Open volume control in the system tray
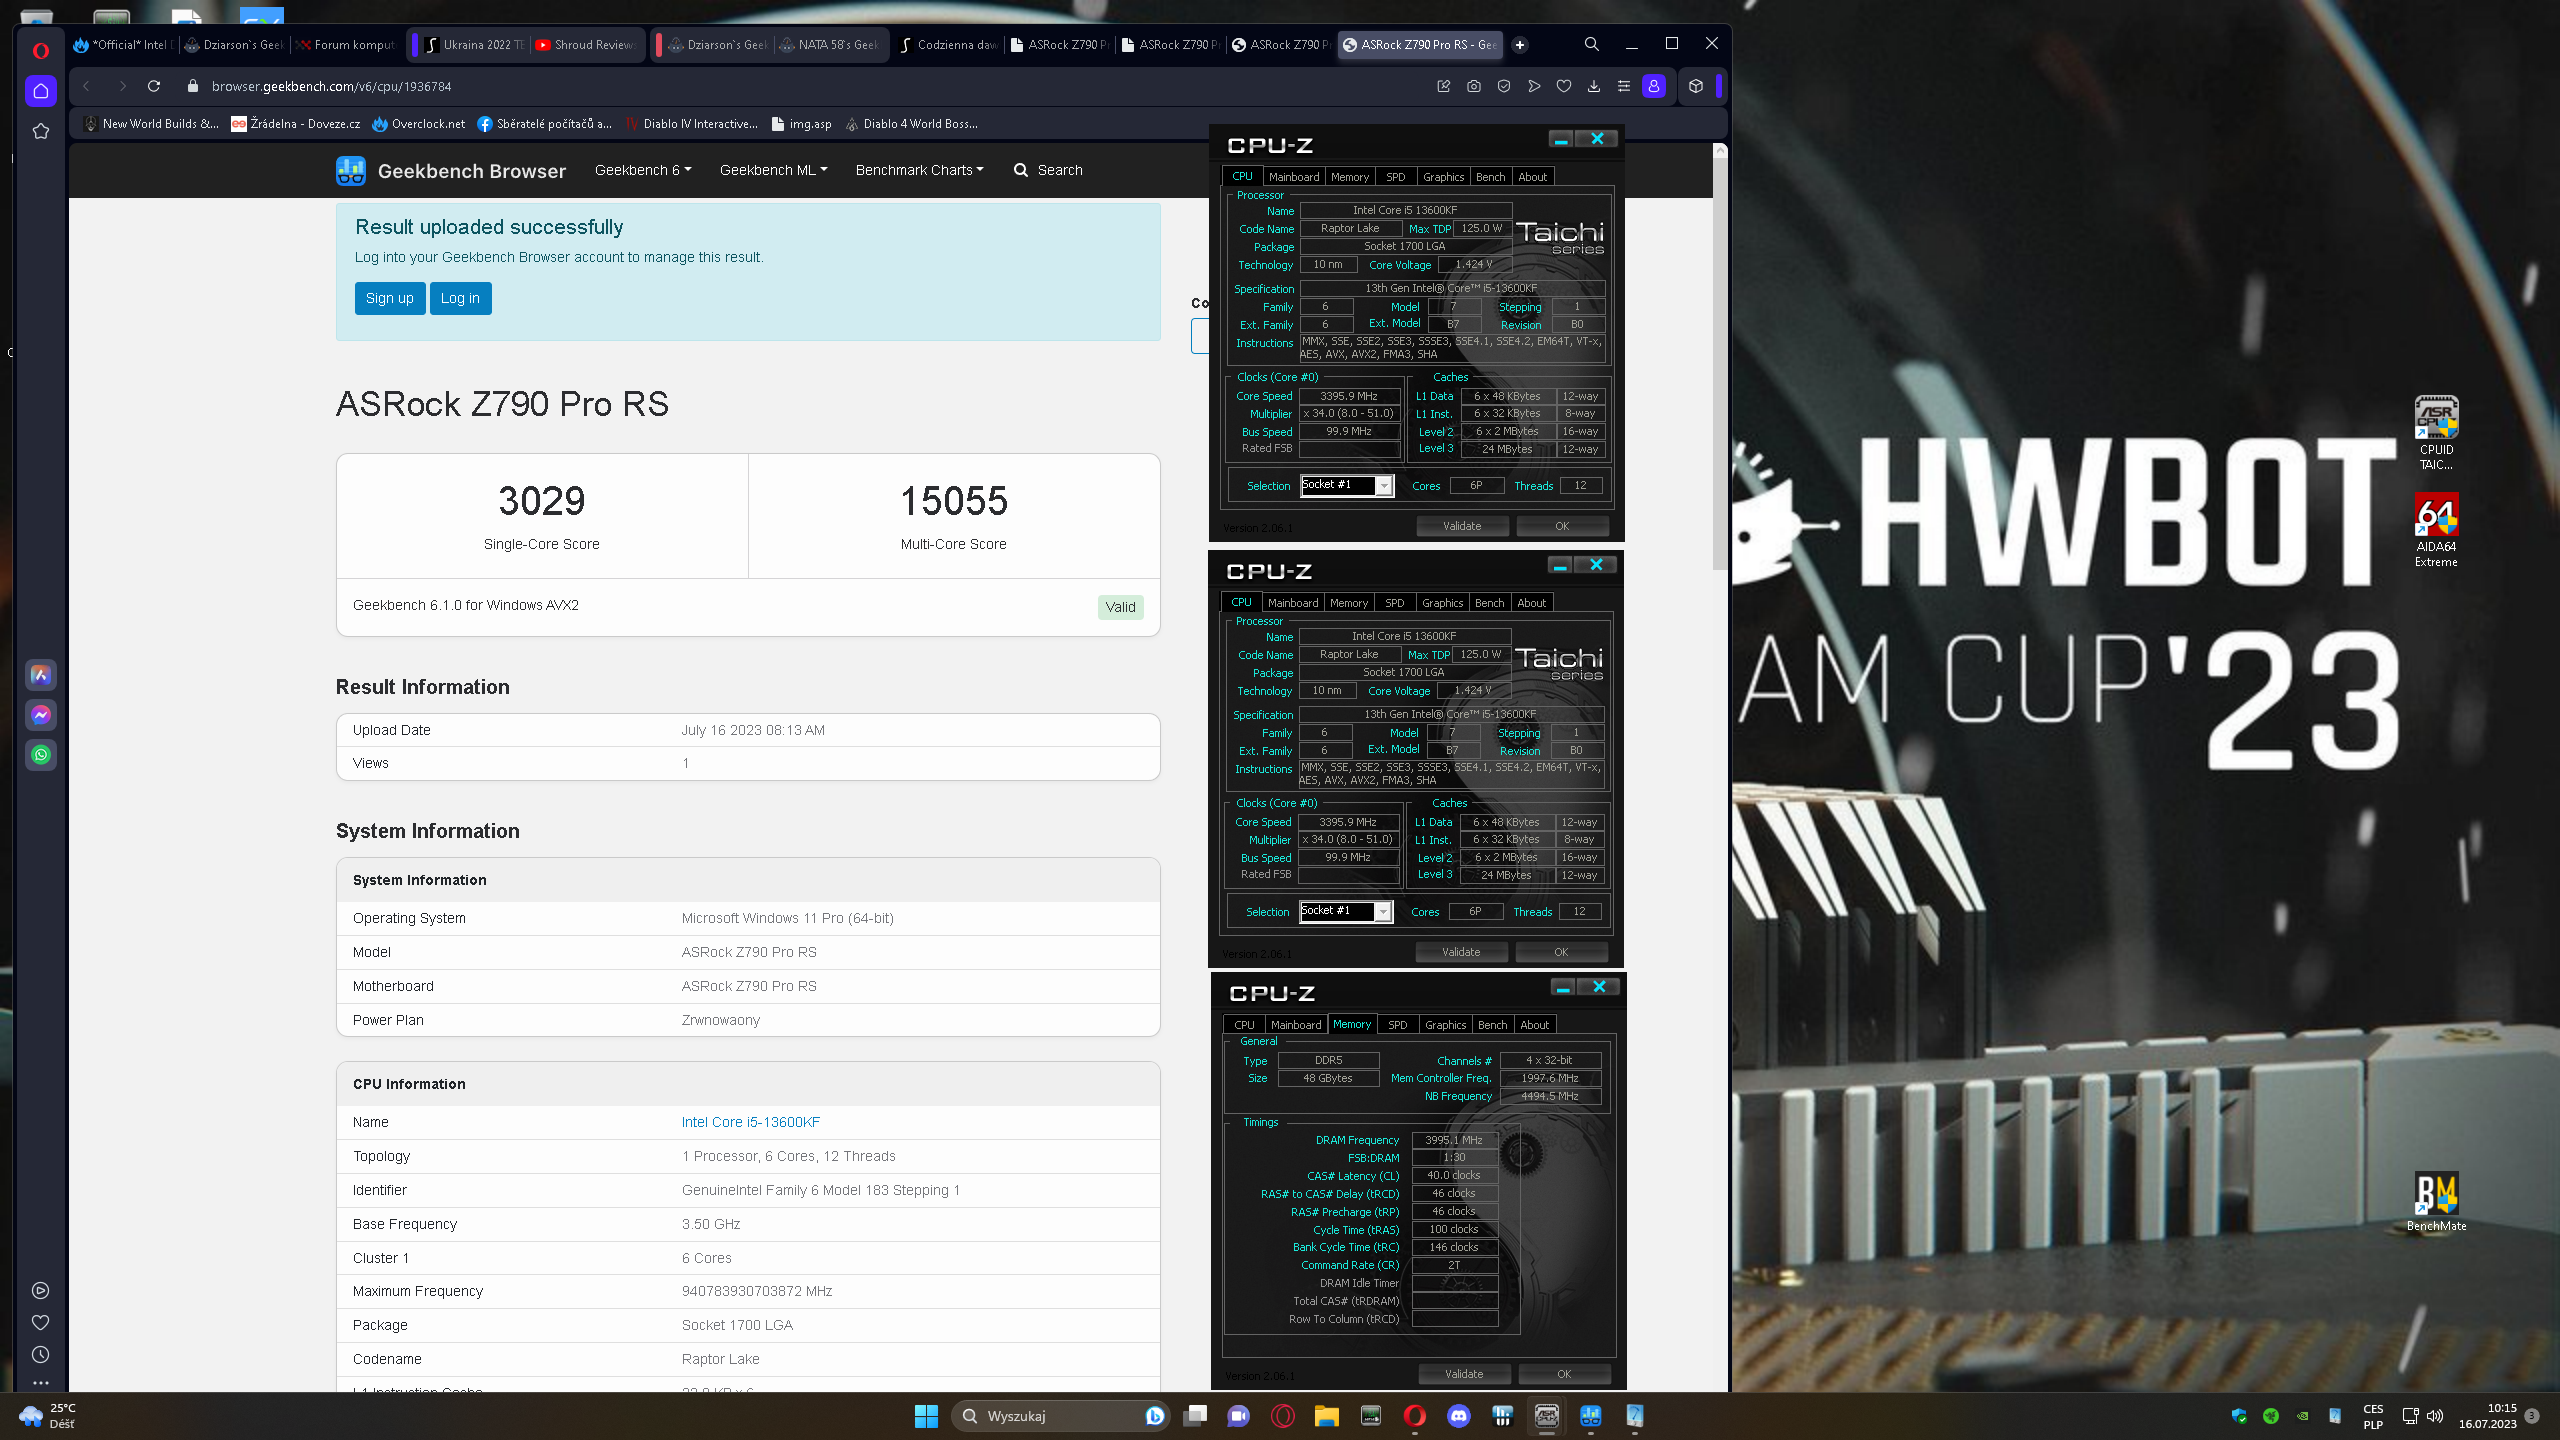This screenshot has width=2560, height=1440. tap(2435, 1416)
